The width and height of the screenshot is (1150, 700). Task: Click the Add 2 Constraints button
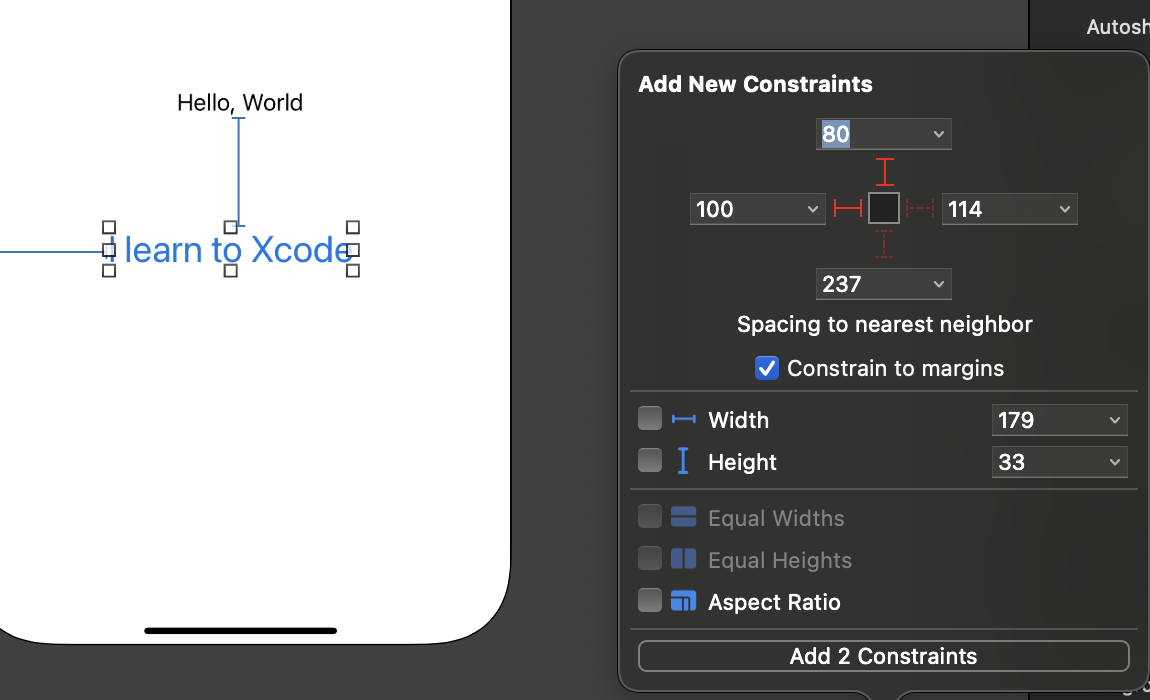(883, 656)
